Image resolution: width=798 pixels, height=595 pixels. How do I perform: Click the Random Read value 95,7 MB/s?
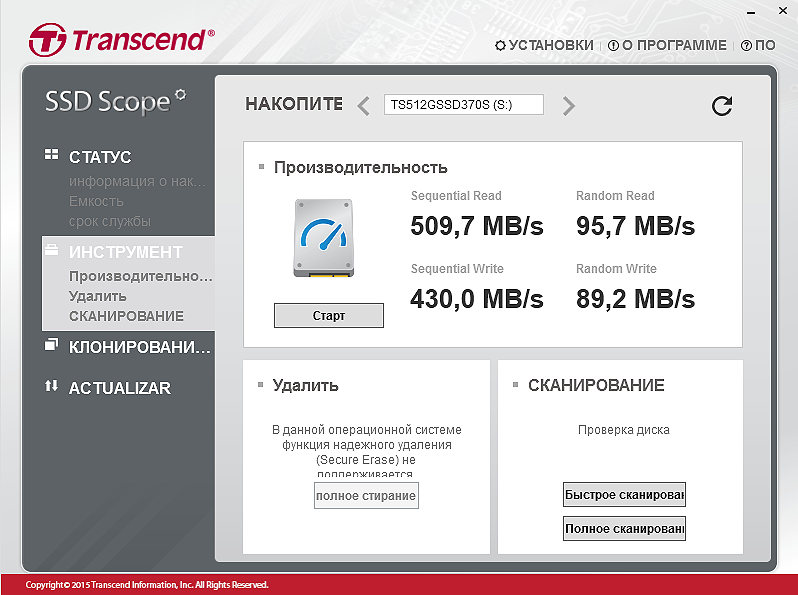(635, 226)
